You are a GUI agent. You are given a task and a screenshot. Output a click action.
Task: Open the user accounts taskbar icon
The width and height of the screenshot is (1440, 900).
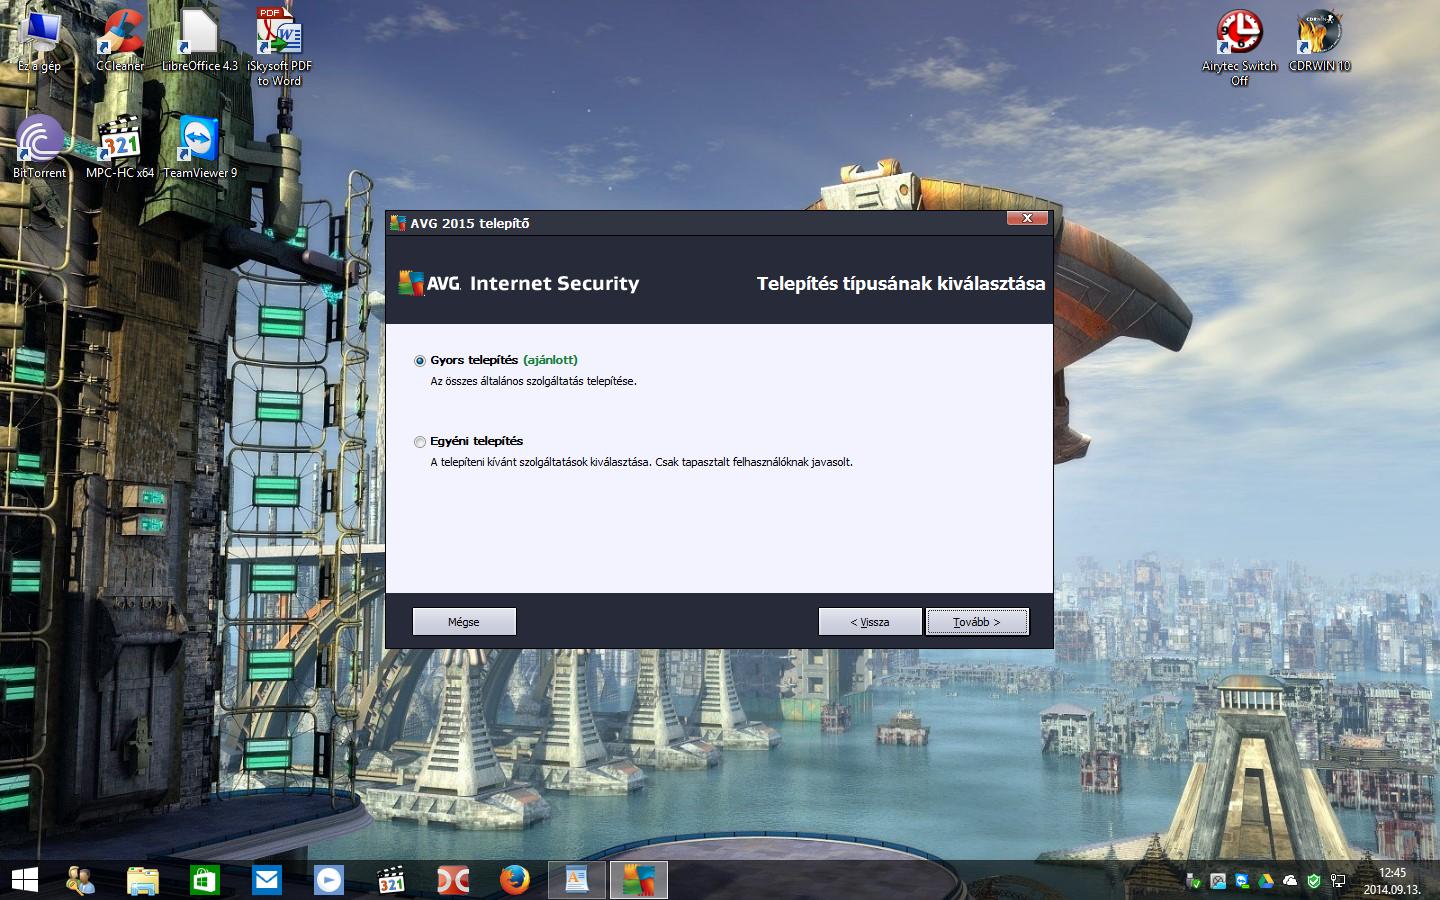coord(81,880)
